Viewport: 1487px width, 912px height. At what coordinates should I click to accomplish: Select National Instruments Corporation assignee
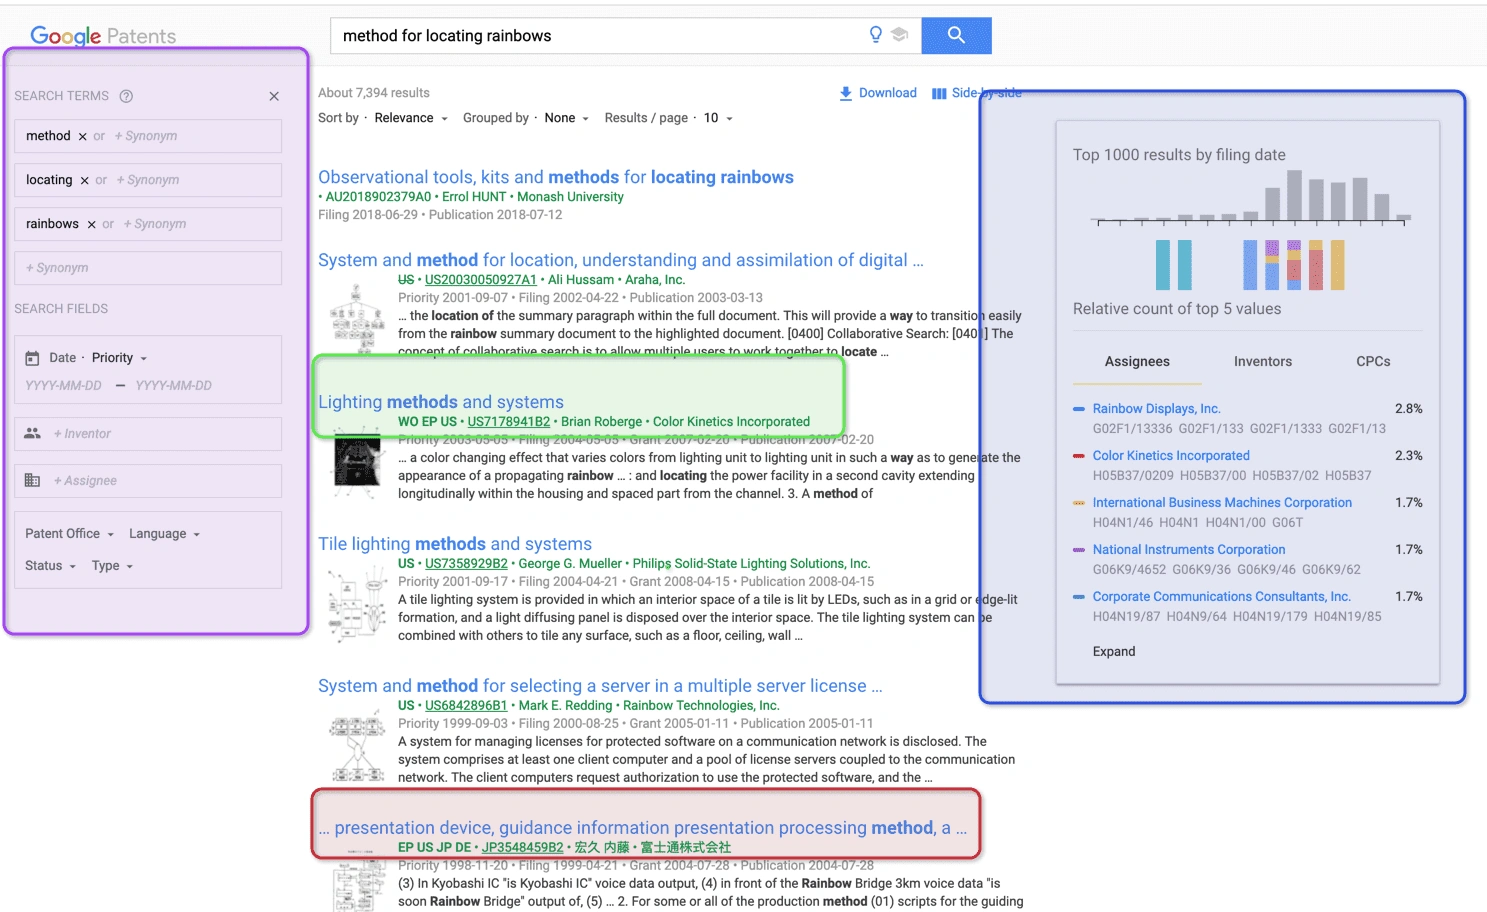1189,550
